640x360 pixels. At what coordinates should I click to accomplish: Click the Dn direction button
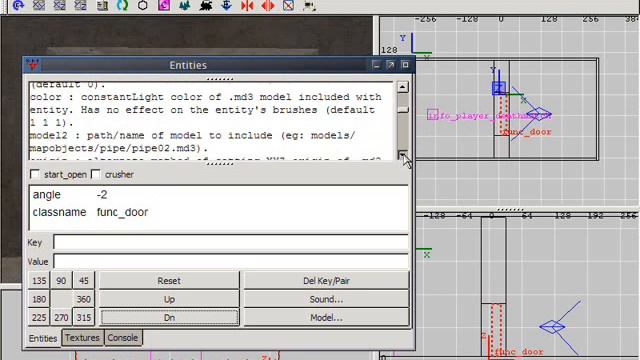169,318
